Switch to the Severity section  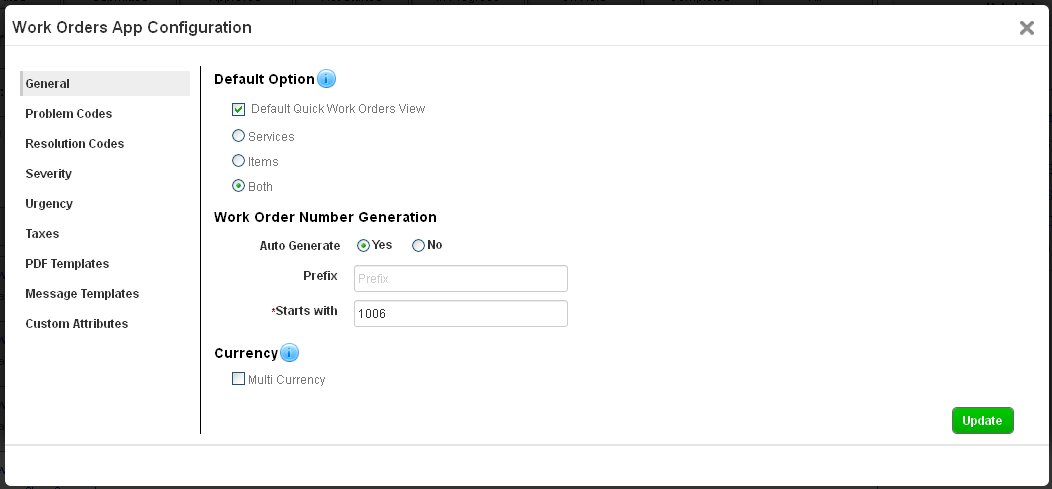pyautogui.click(x=49, y=174)
